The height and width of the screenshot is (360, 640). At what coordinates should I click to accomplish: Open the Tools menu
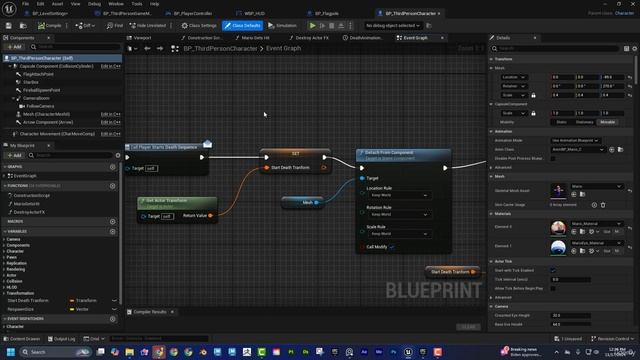(137, 4)
